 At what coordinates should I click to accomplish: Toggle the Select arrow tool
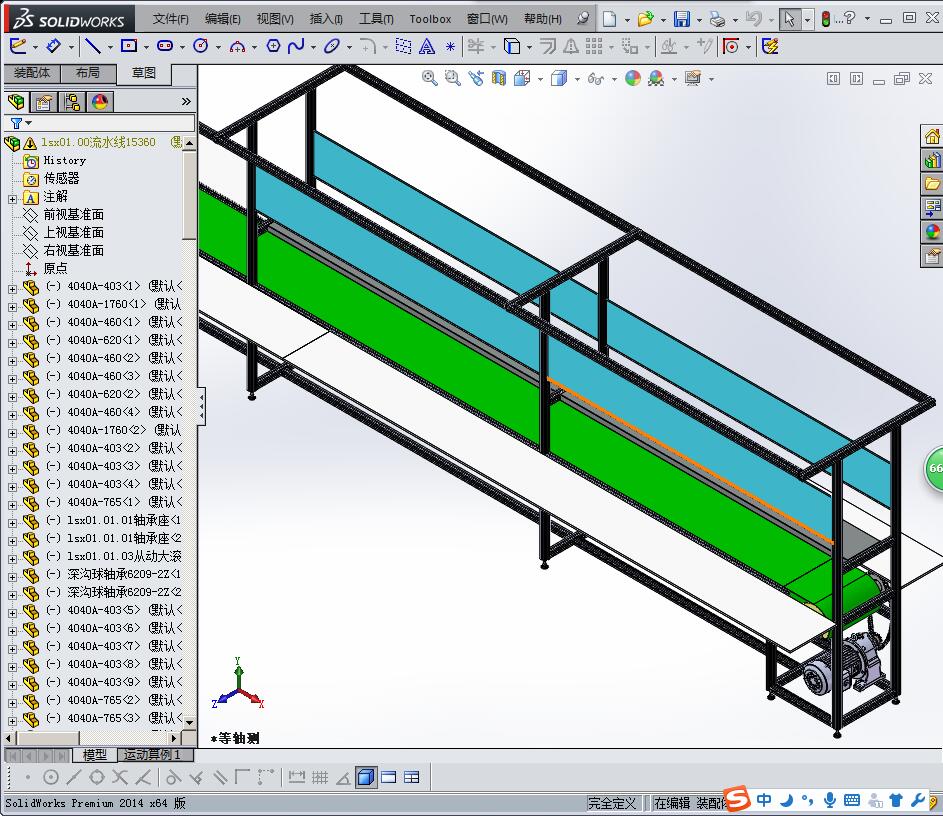789,19
